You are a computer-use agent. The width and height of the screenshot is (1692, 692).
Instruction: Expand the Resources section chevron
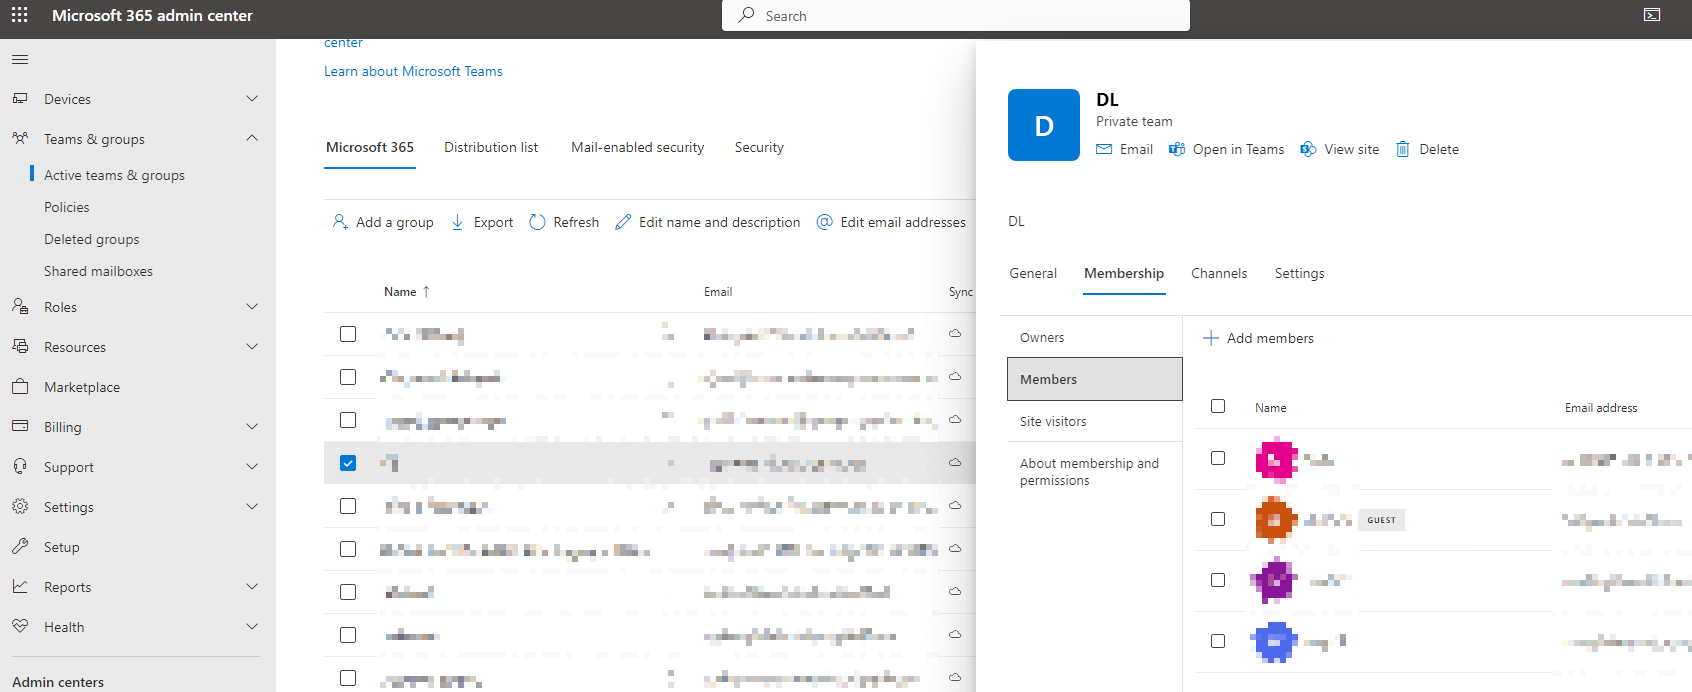point(252,346)
